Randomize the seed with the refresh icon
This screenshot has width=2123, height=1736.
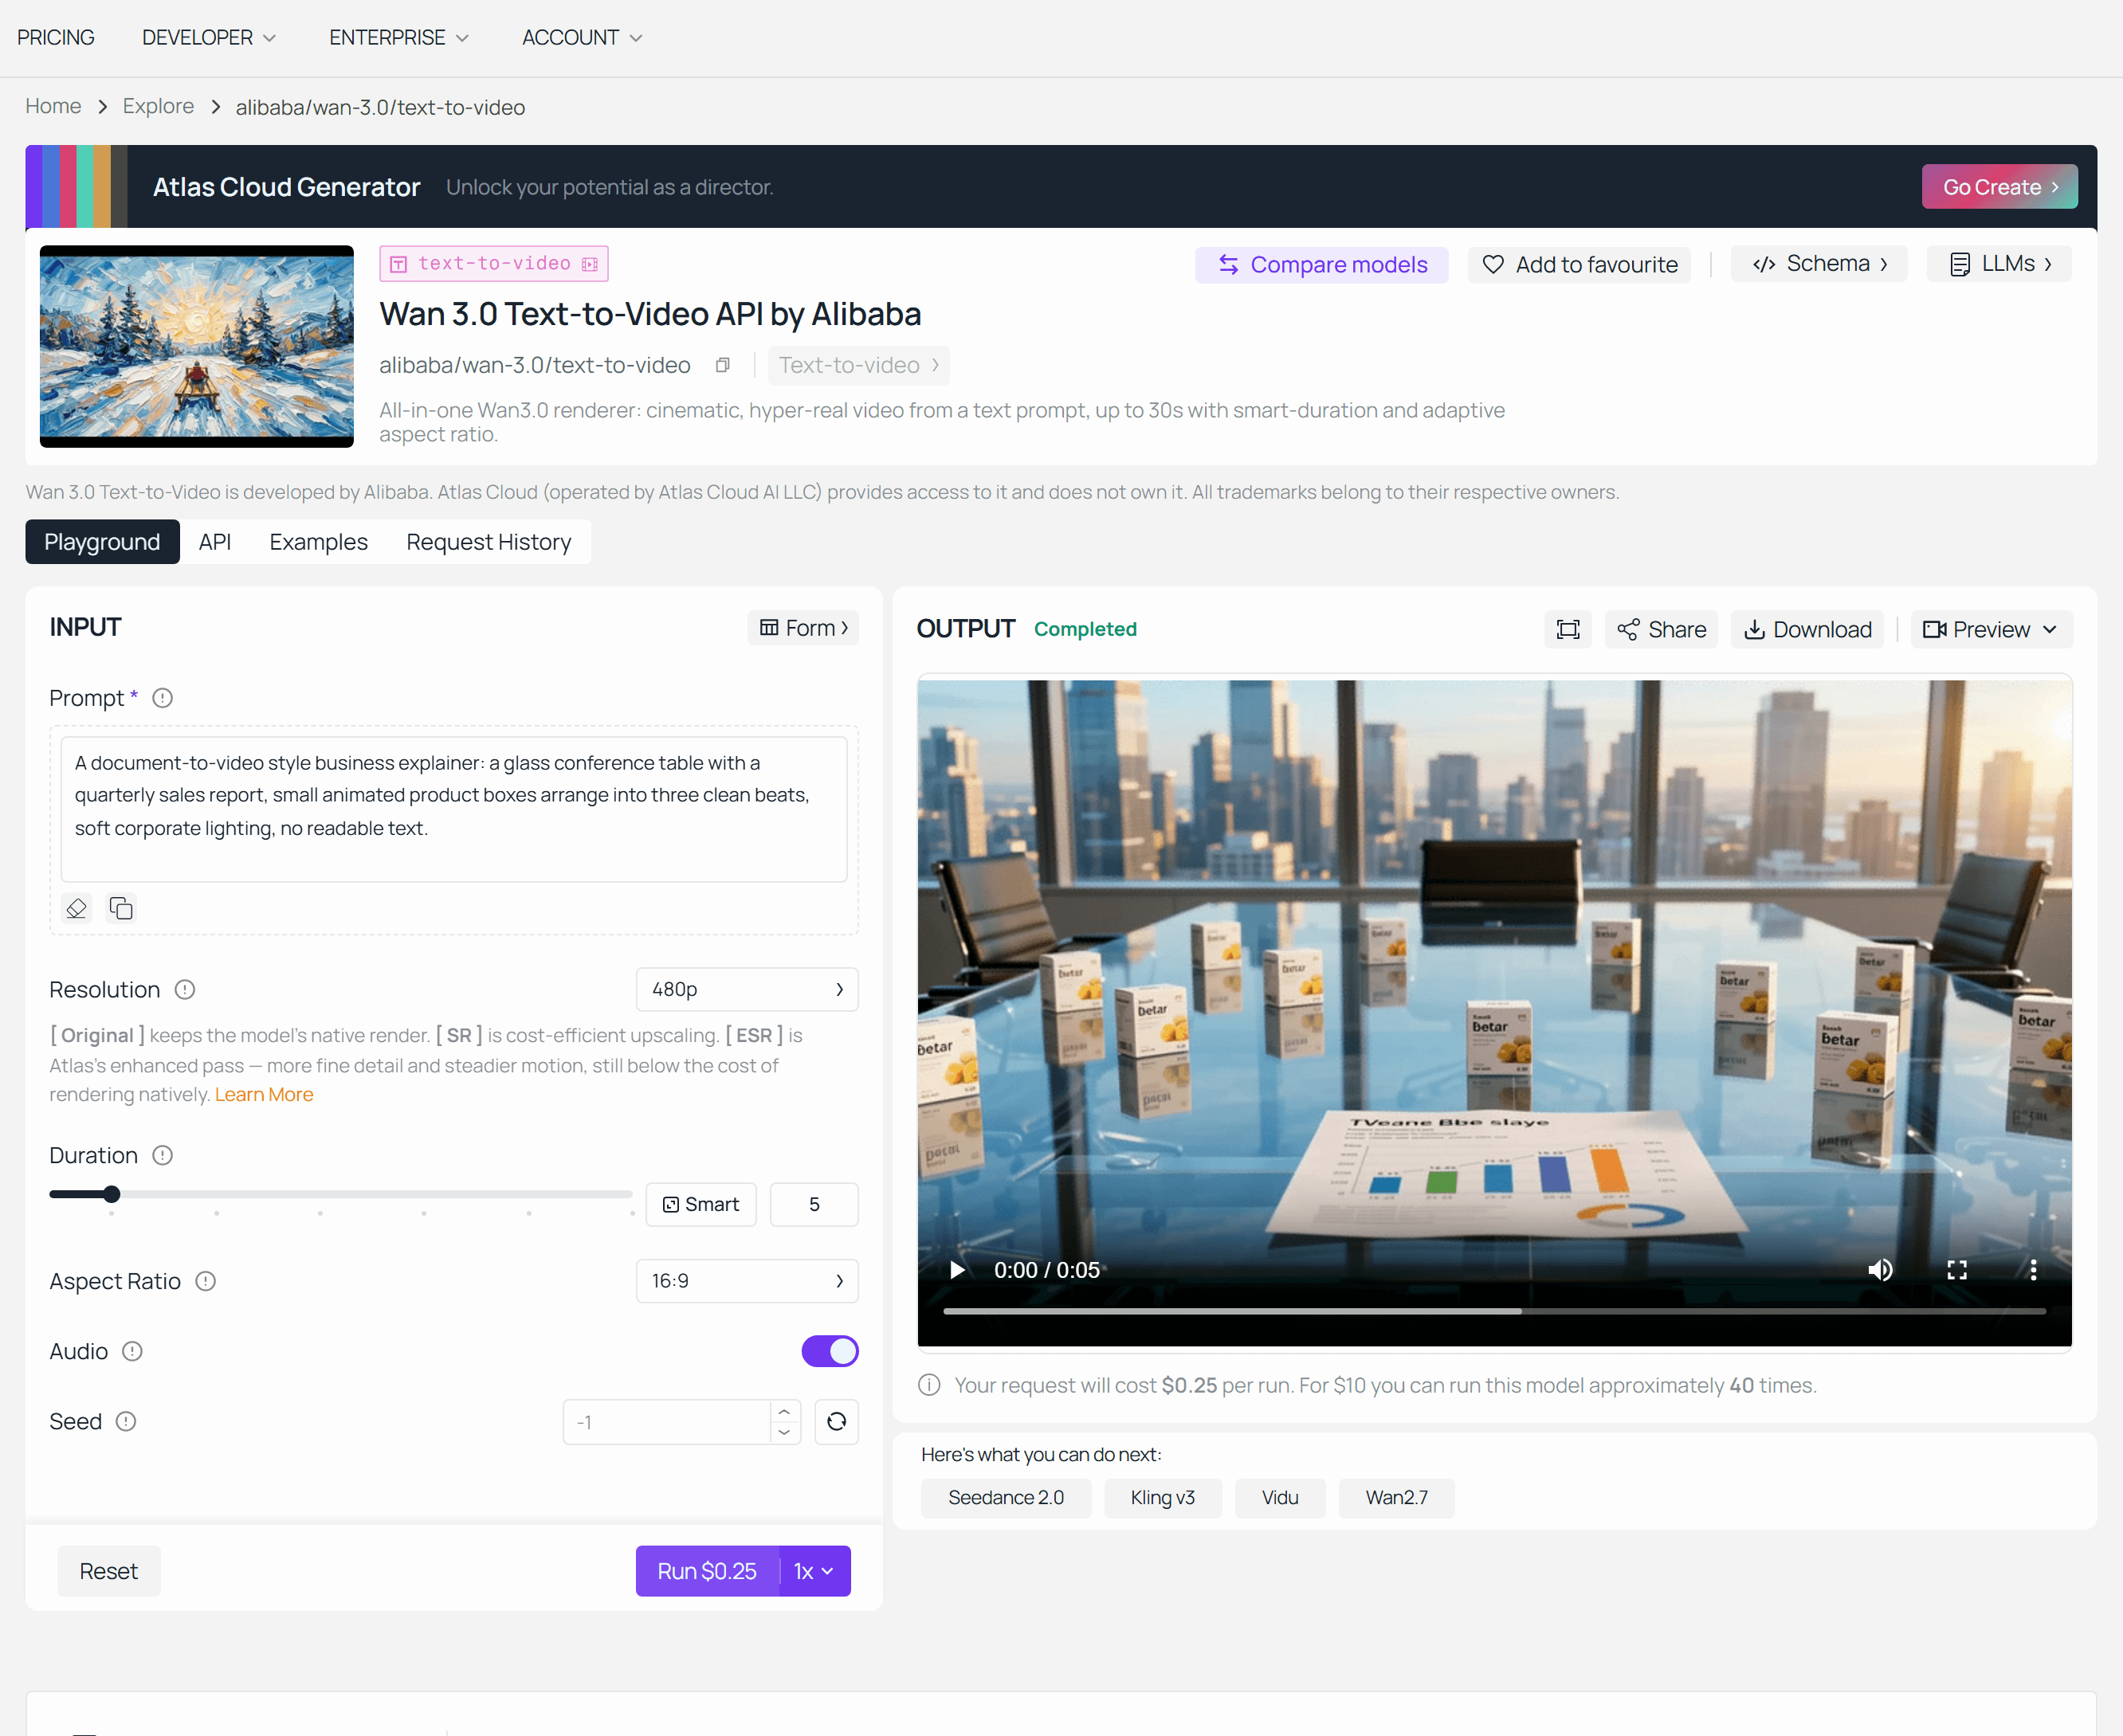click(836, 1422)
